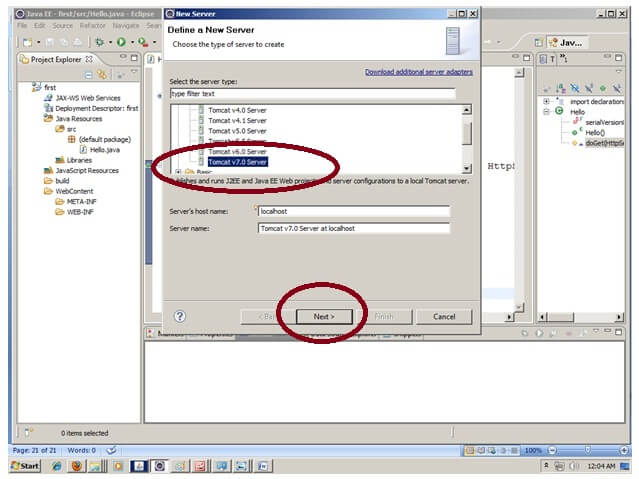This screenshot has width=639, height=479.
Task: Click the Java coffee cup taskbar button
Action: [139, 466]
